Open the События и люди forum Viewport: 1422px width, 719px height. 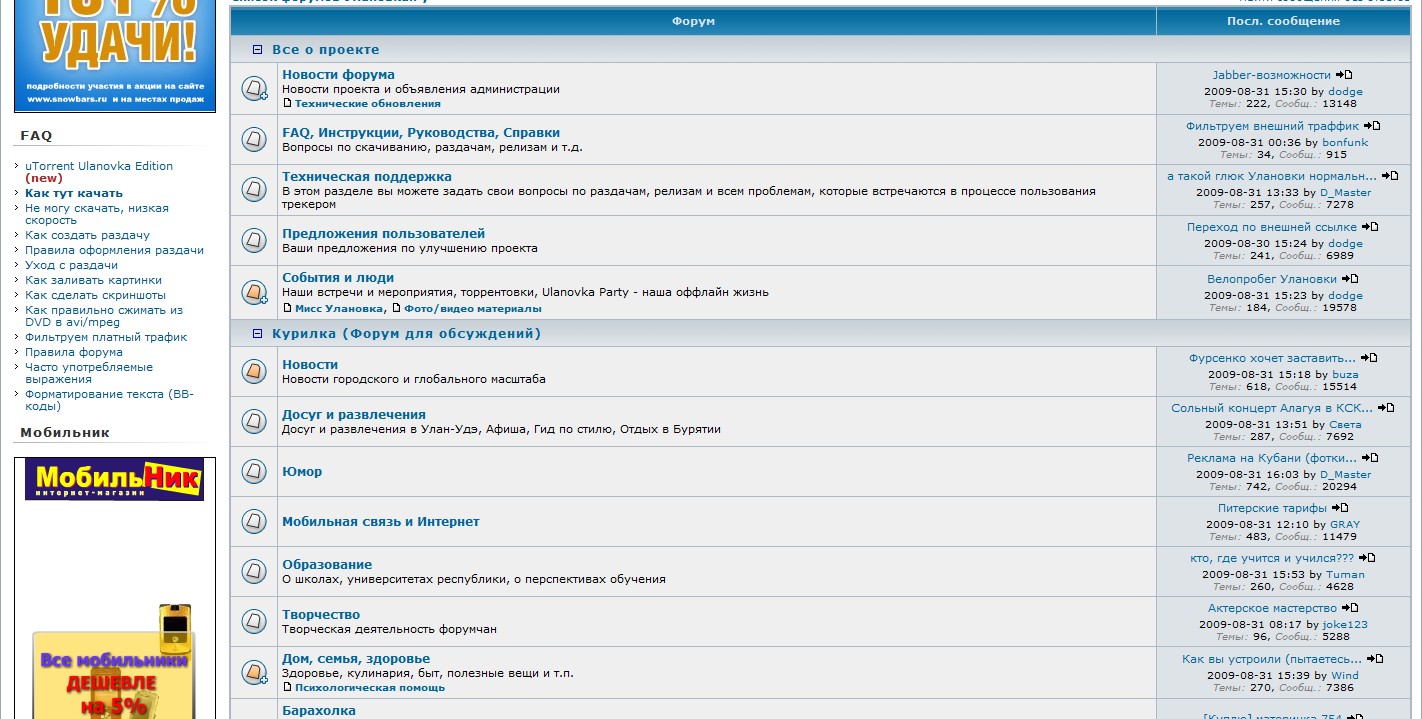338,278
